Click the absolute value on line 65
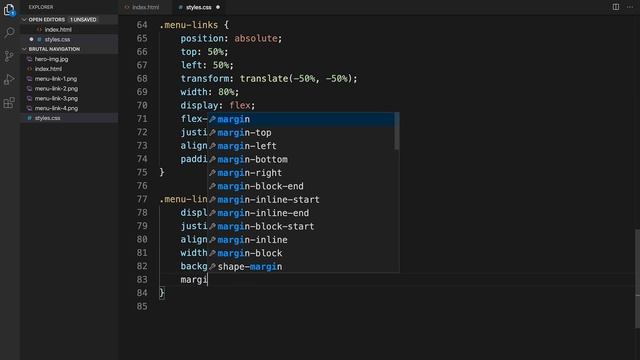Screen dimensions: 640x360 pos(256,38)
